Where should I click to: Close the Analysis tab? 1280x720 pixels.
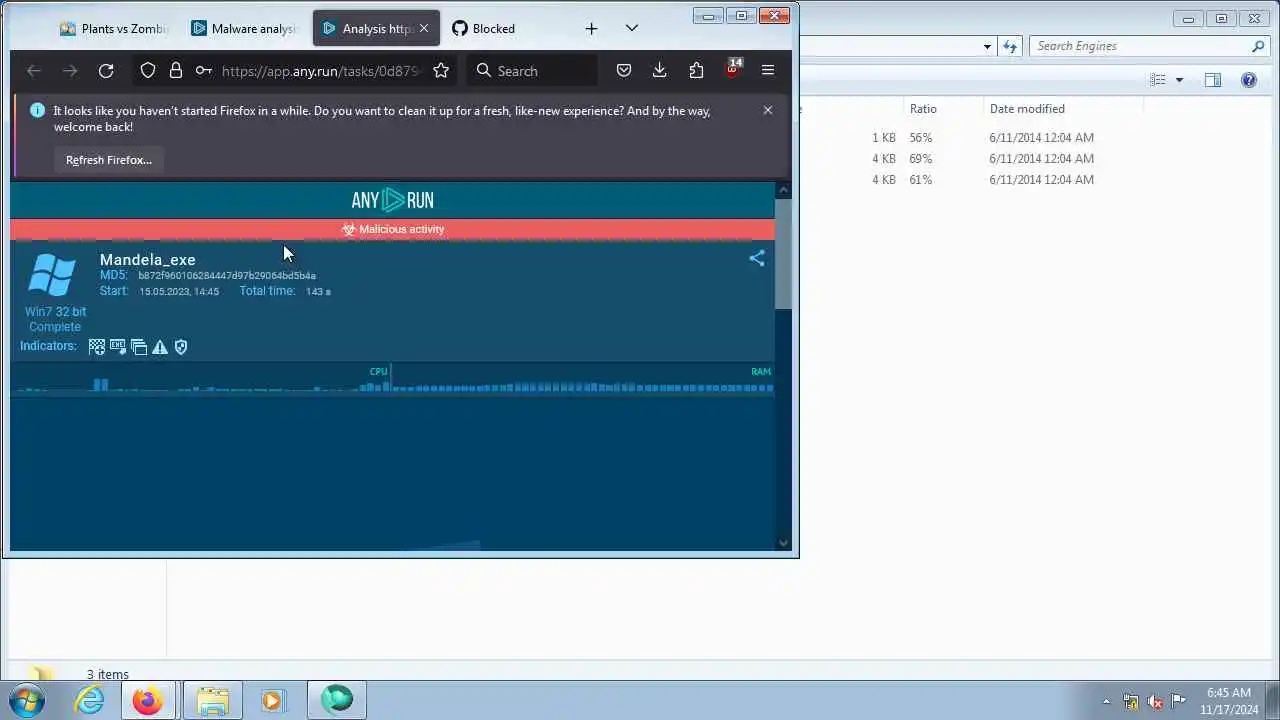(x=423, y=29)
